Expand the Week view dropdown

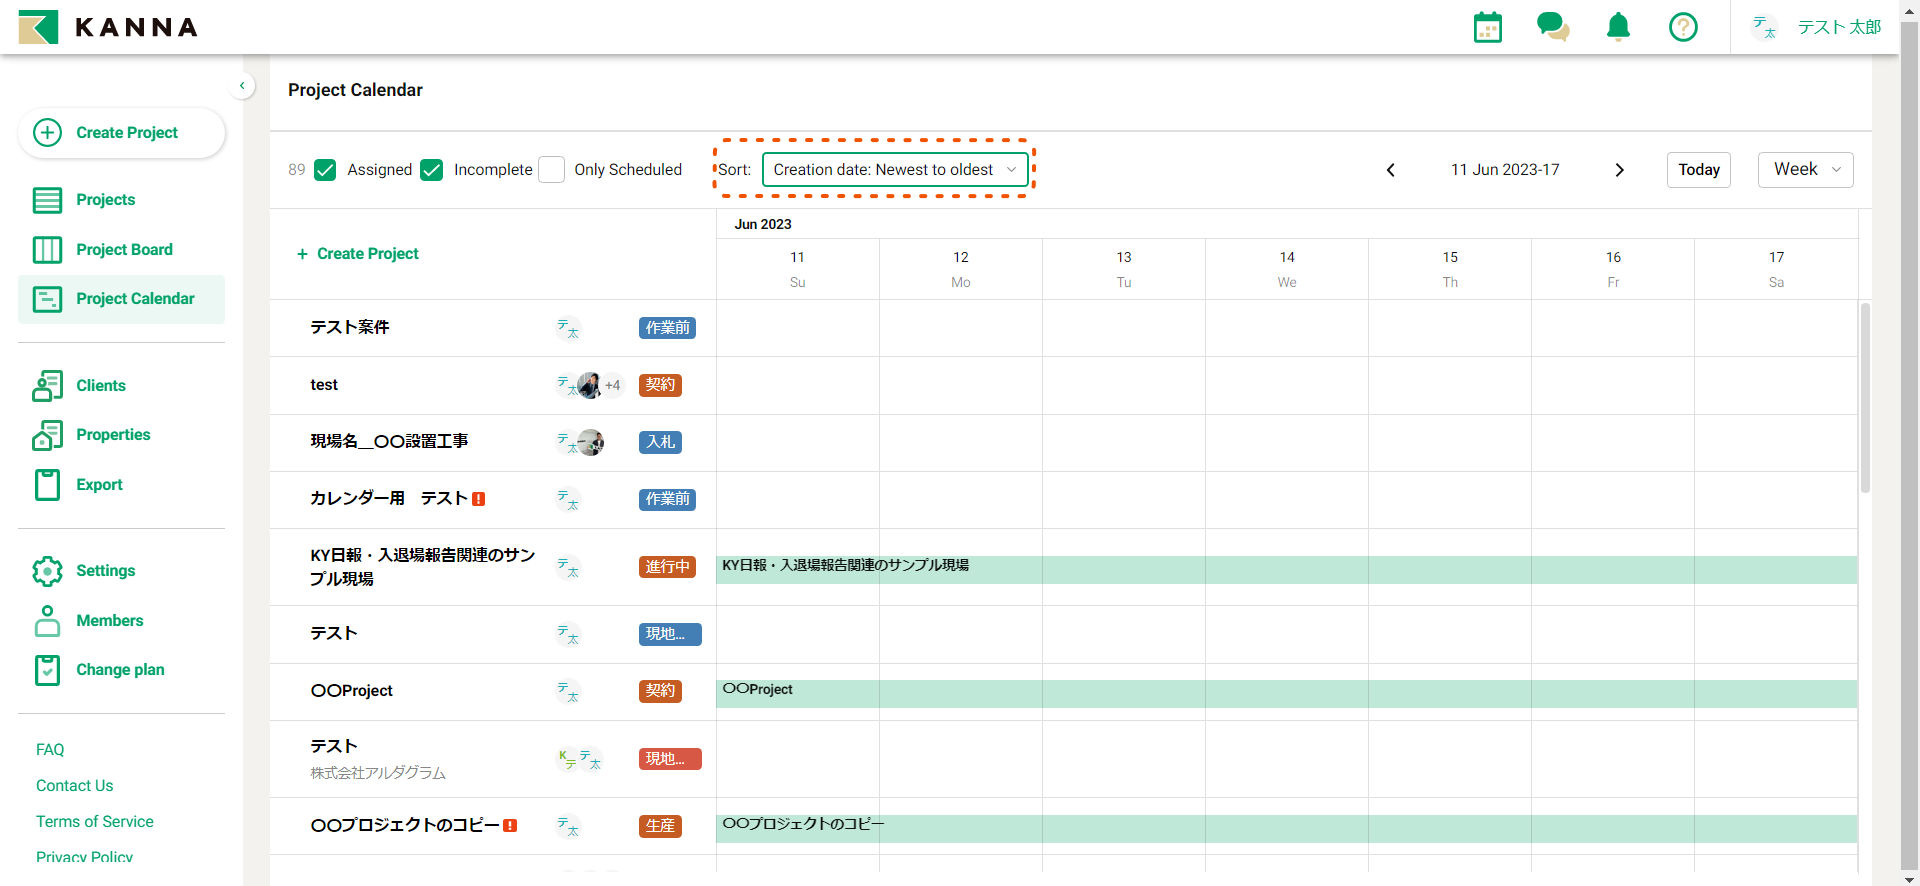(1805, 170)
